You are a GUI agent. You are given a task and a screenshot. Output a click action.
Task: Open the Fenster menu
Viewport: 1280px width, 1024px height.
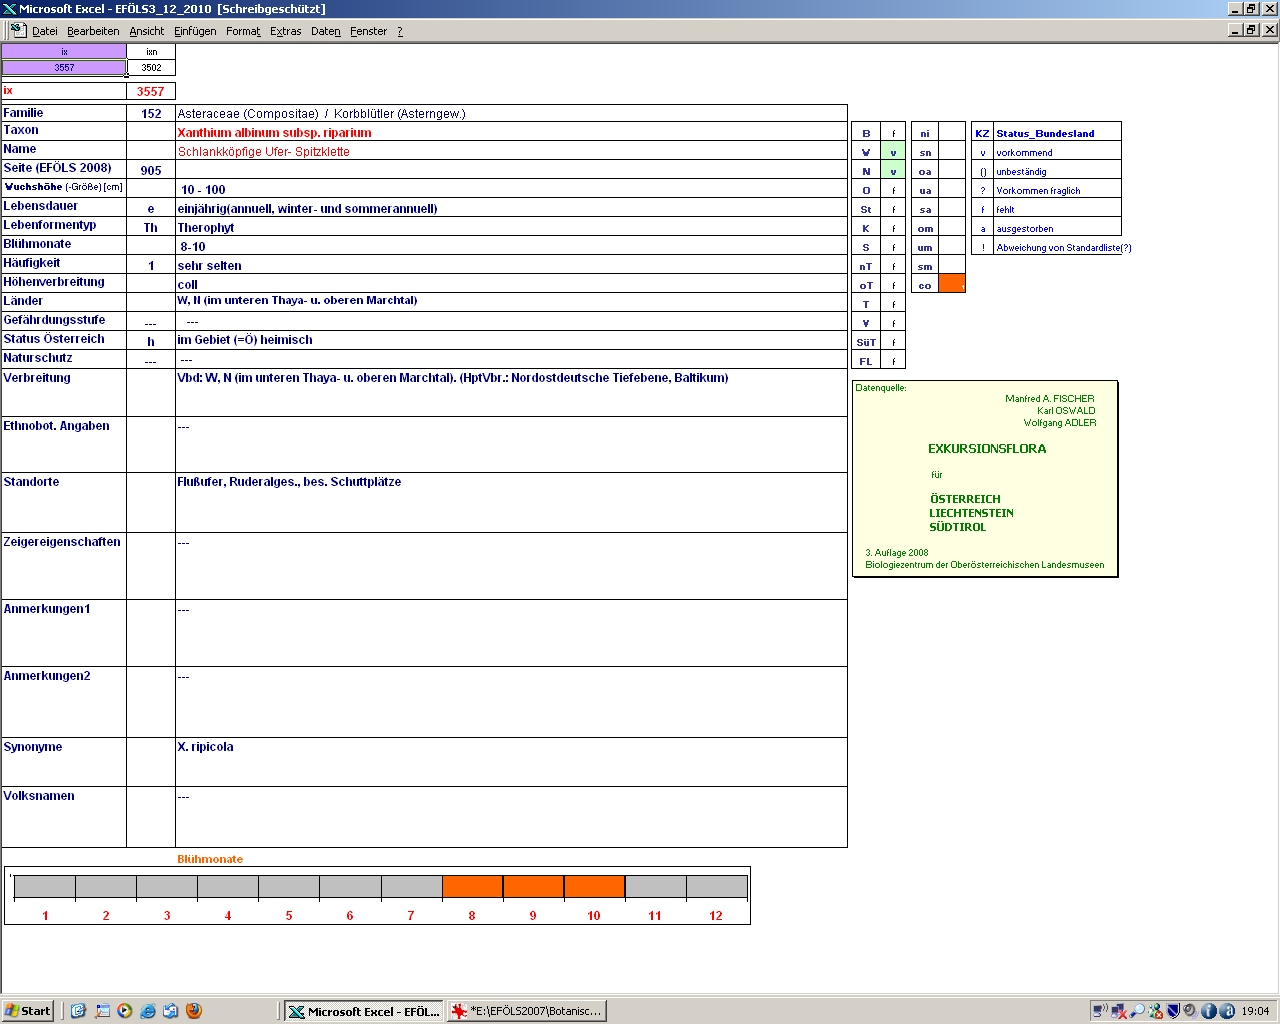pos(369,31)
